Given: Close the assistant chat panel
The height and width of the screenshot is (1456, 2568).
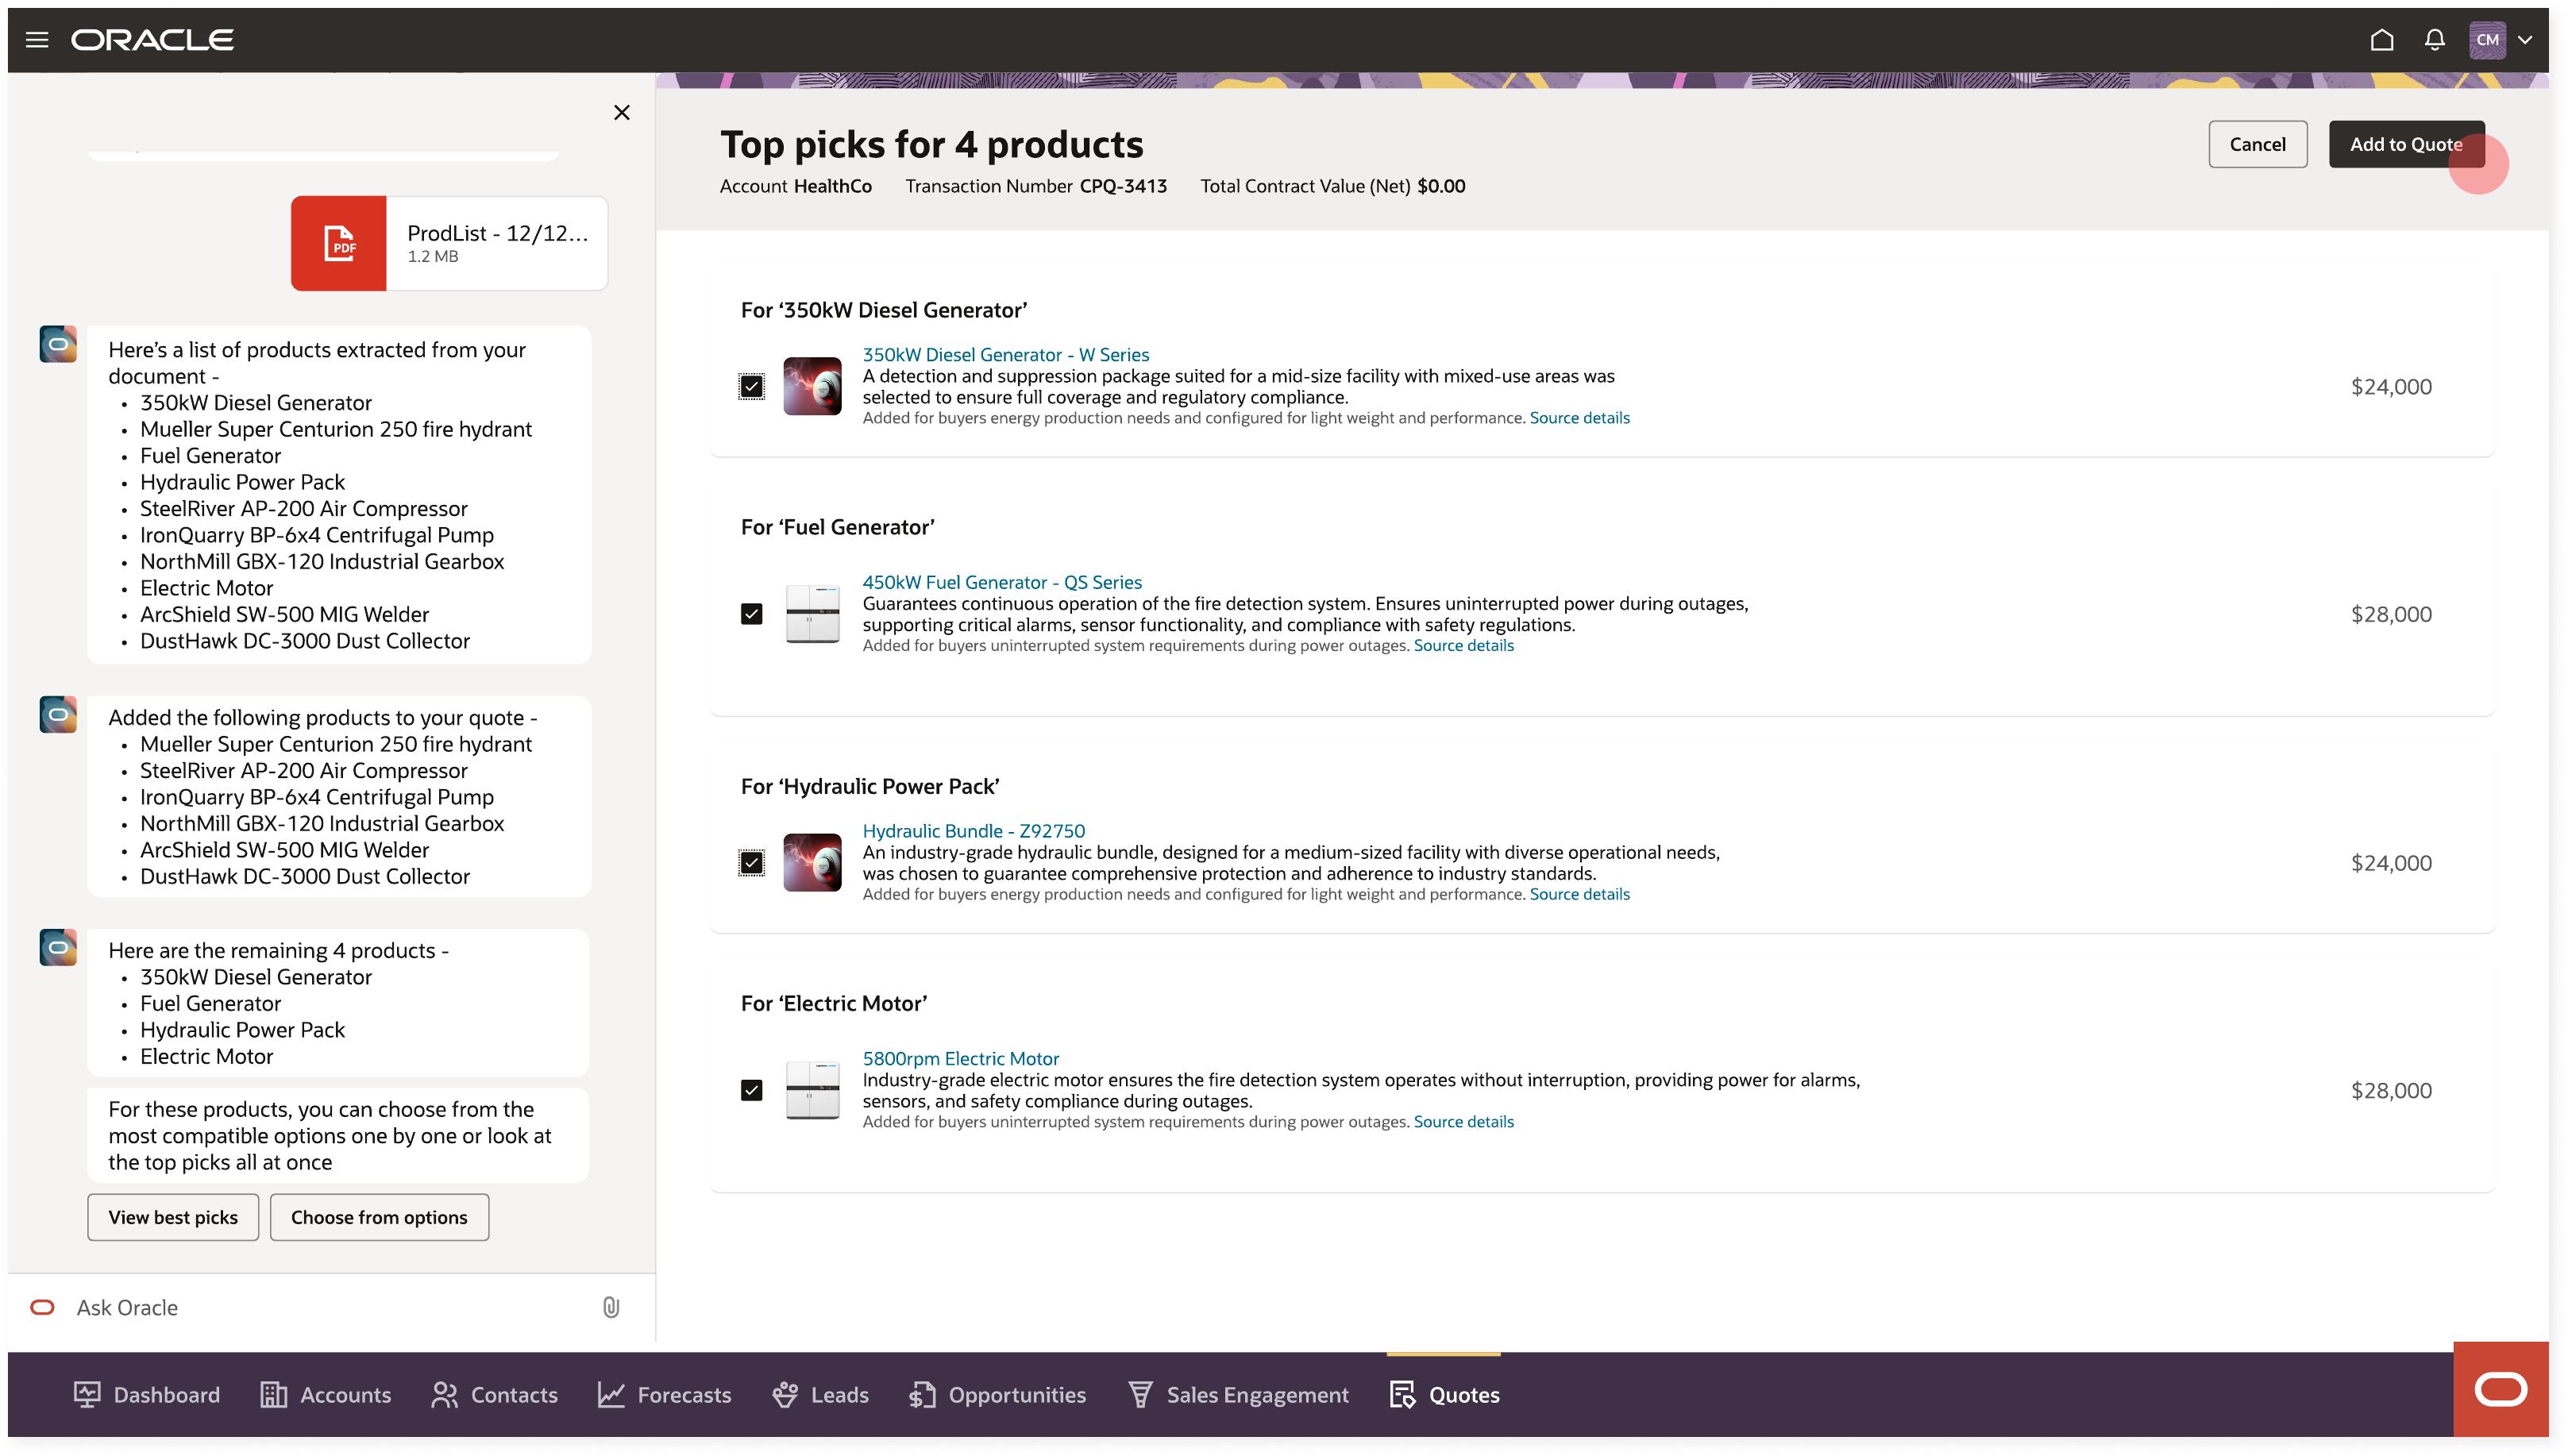Looking at the screenshot, I should [621, 112].
